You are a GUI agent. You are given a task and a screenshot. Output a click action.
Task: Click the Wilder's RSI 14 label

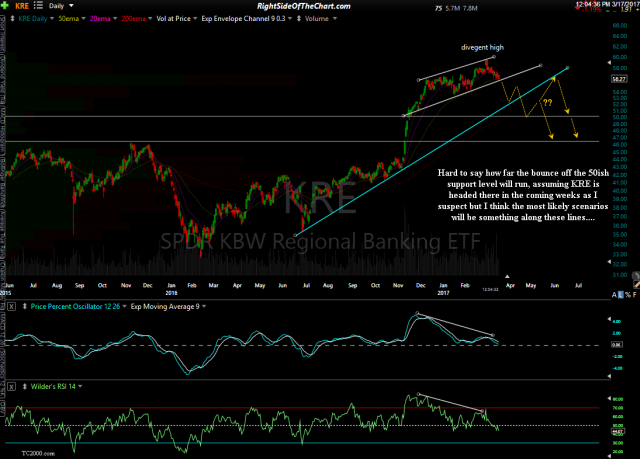pyautogui.click(x=53, y=386)
